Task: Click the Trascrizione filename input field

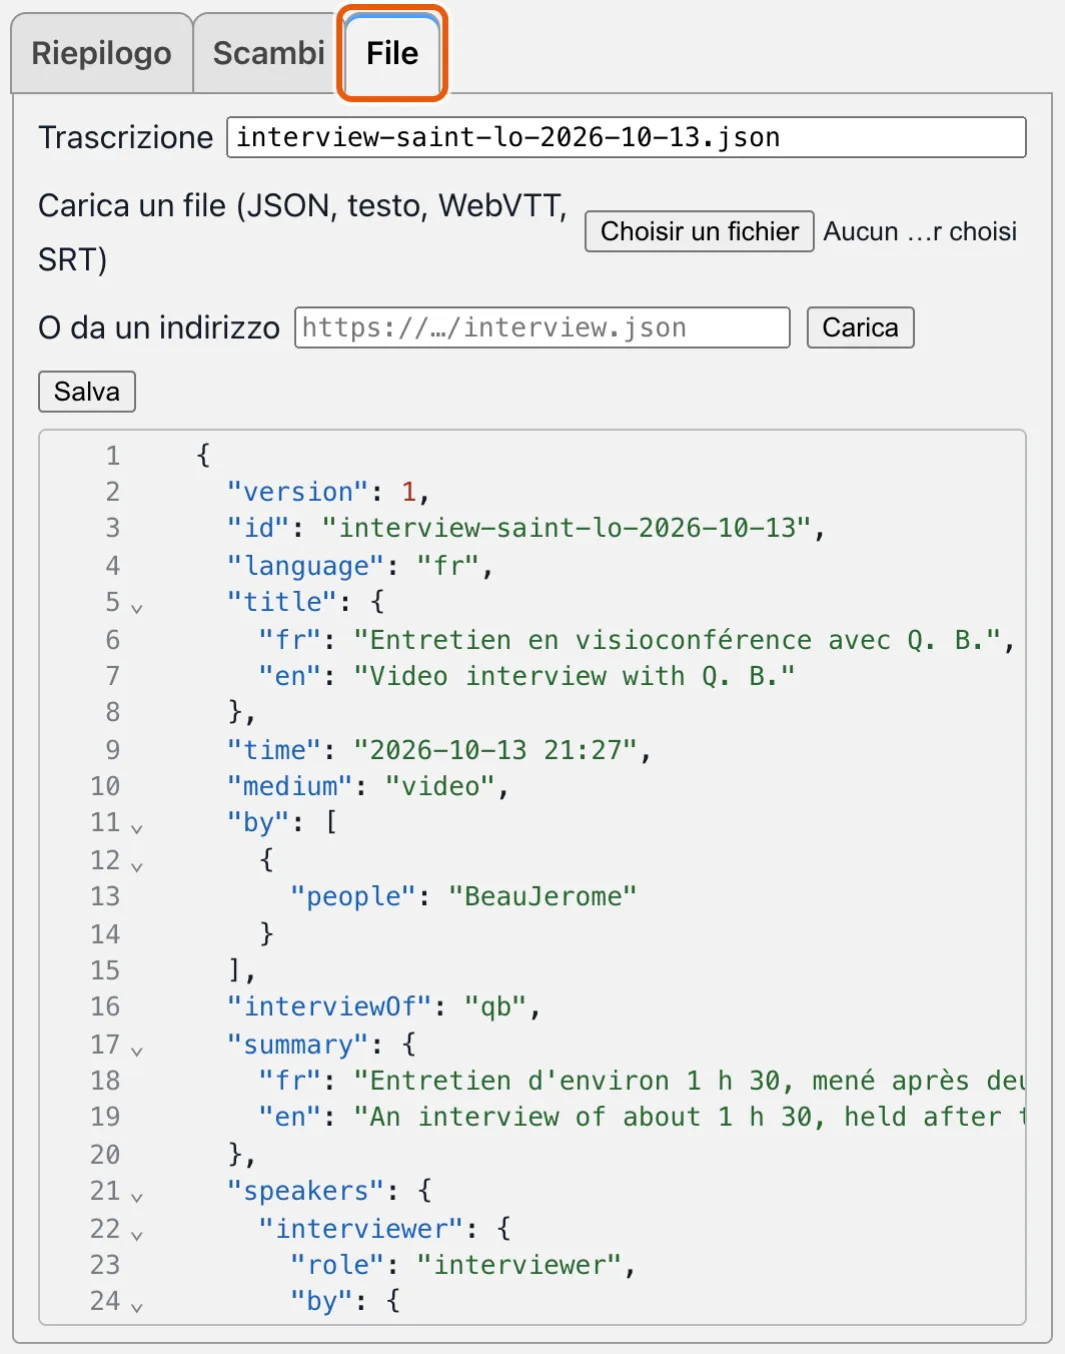Action: coord(626,137)
